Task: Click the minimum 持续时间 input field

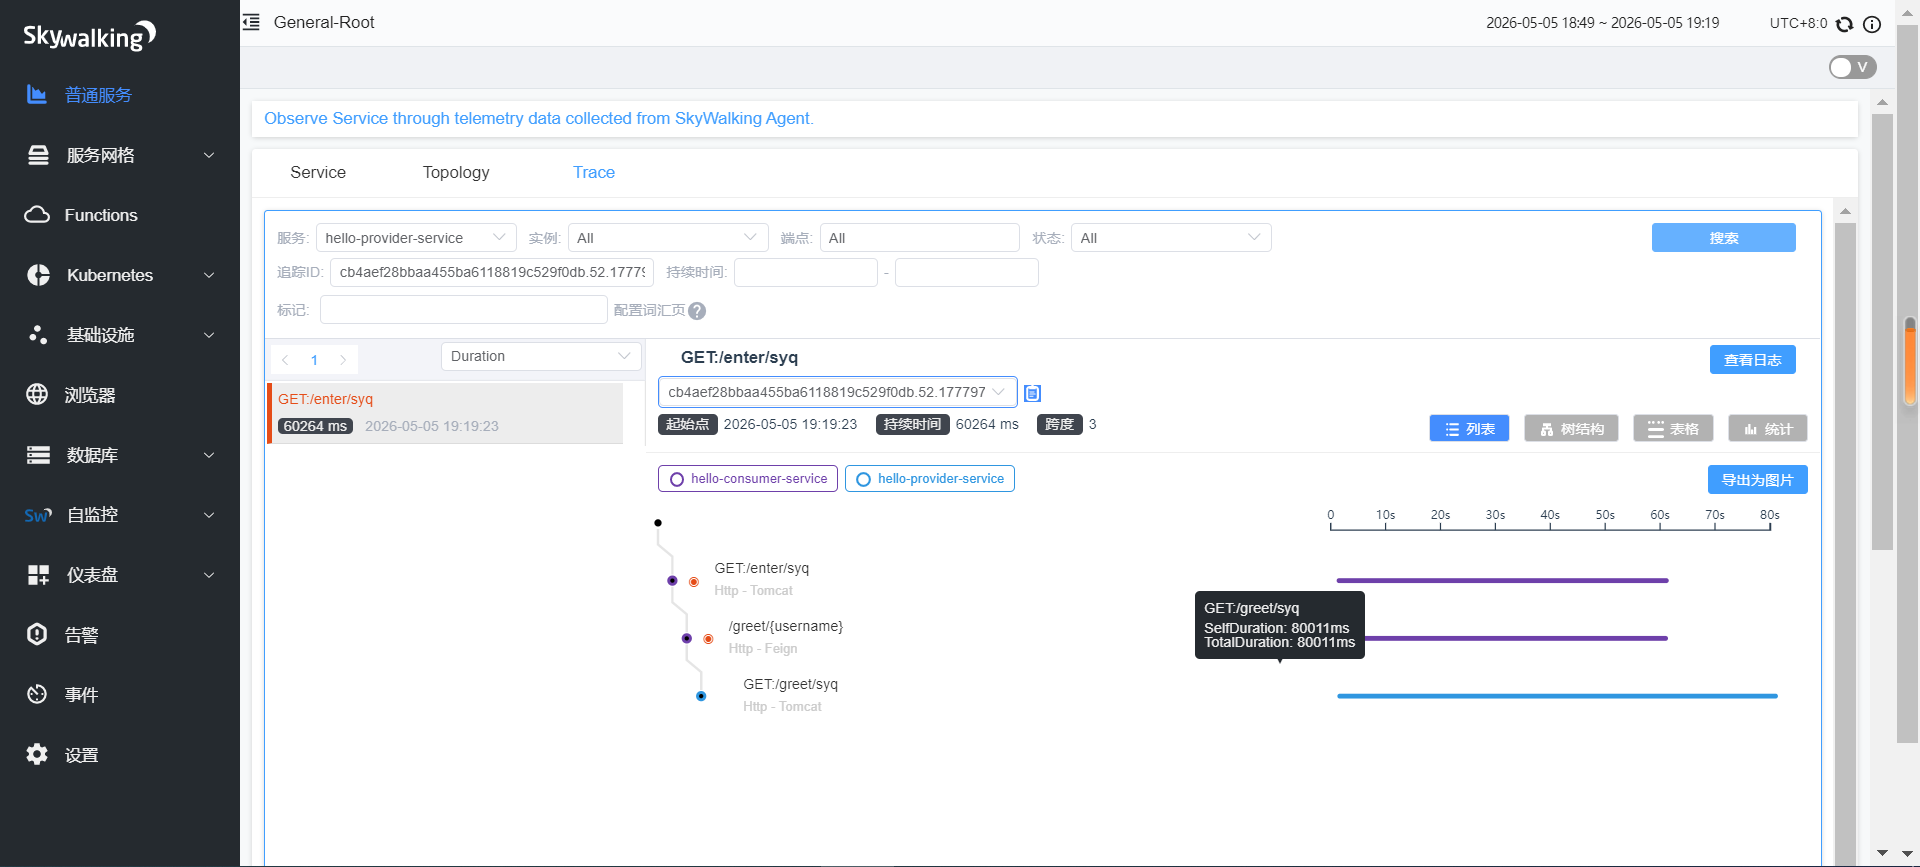Action: (806, 272)
